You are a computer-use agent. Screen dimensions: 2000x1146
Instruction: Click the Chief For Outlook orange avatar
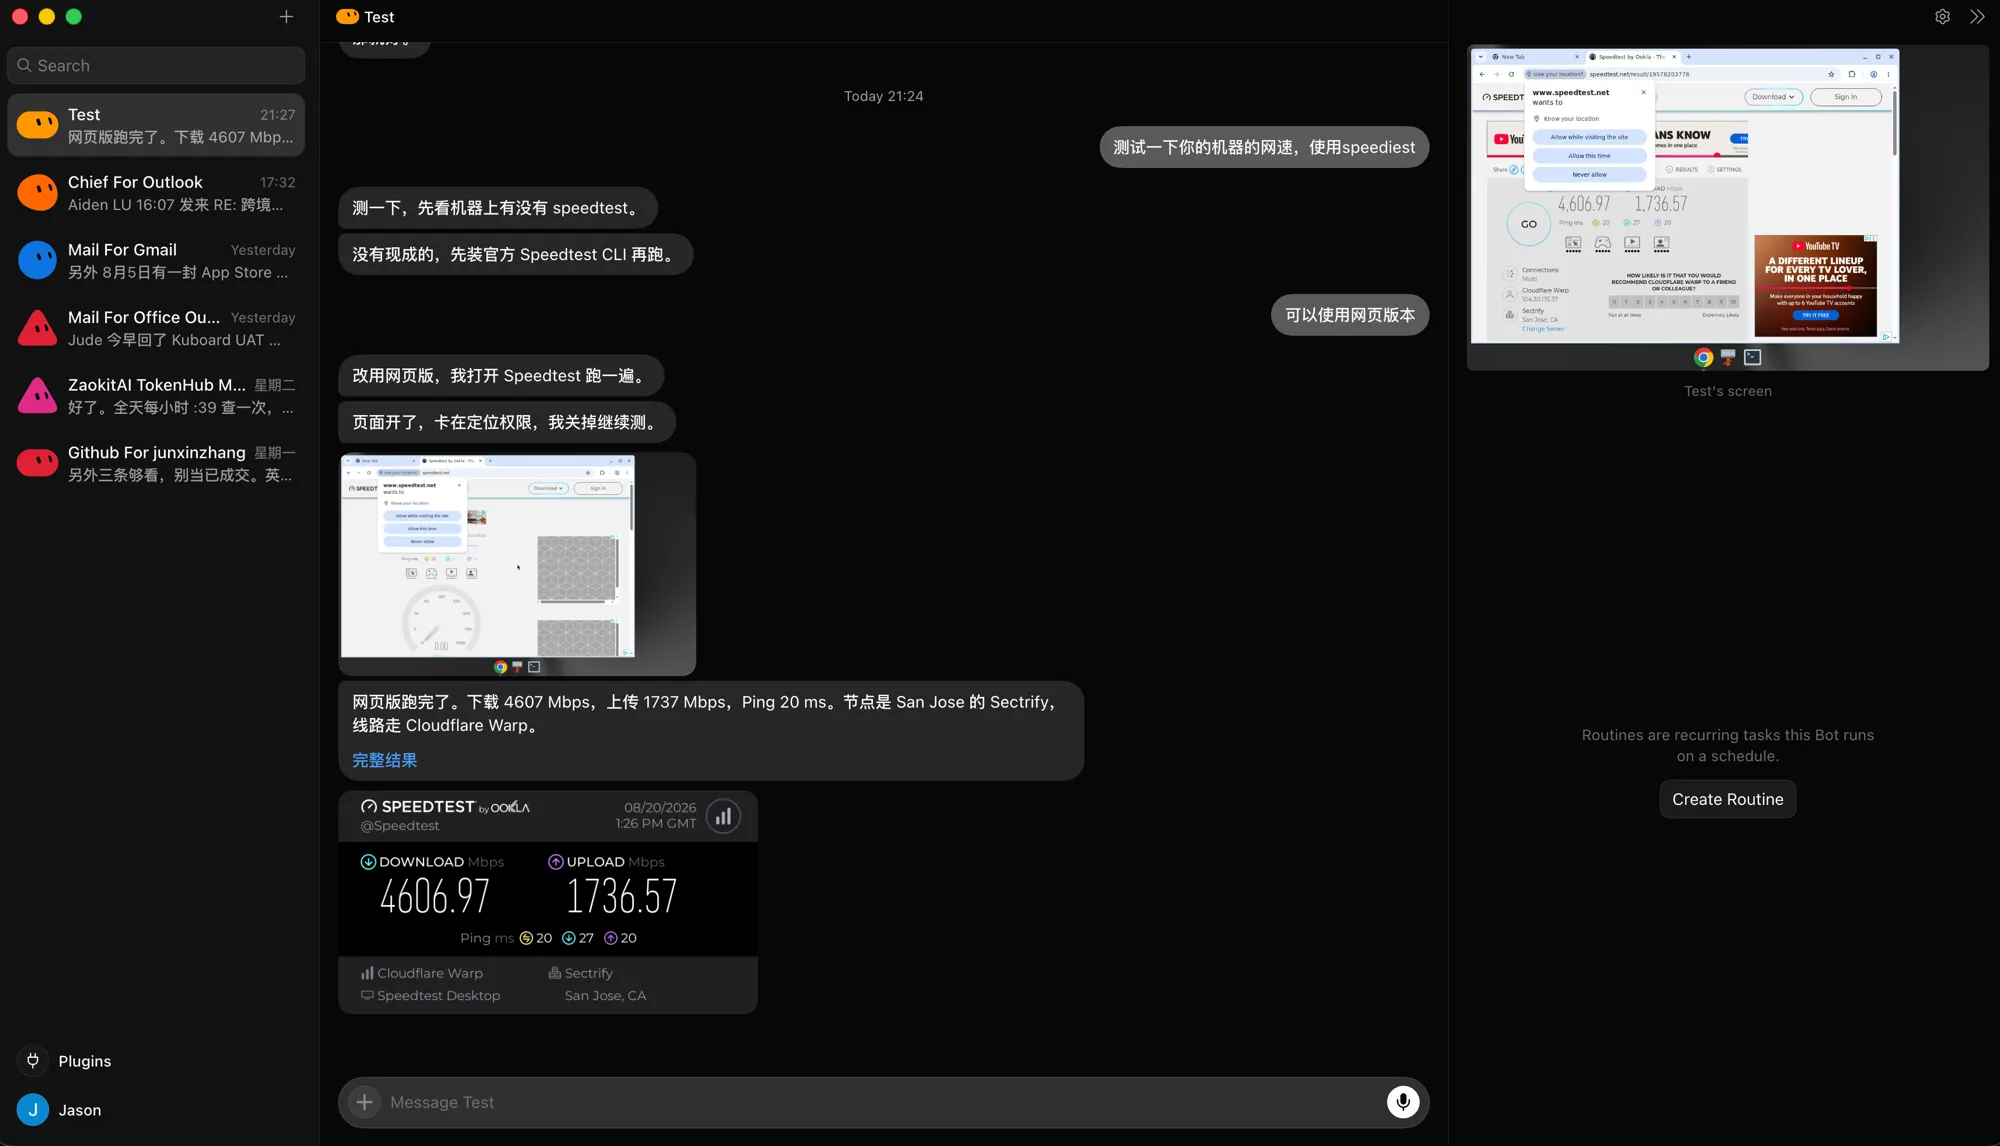click(37, 193)
